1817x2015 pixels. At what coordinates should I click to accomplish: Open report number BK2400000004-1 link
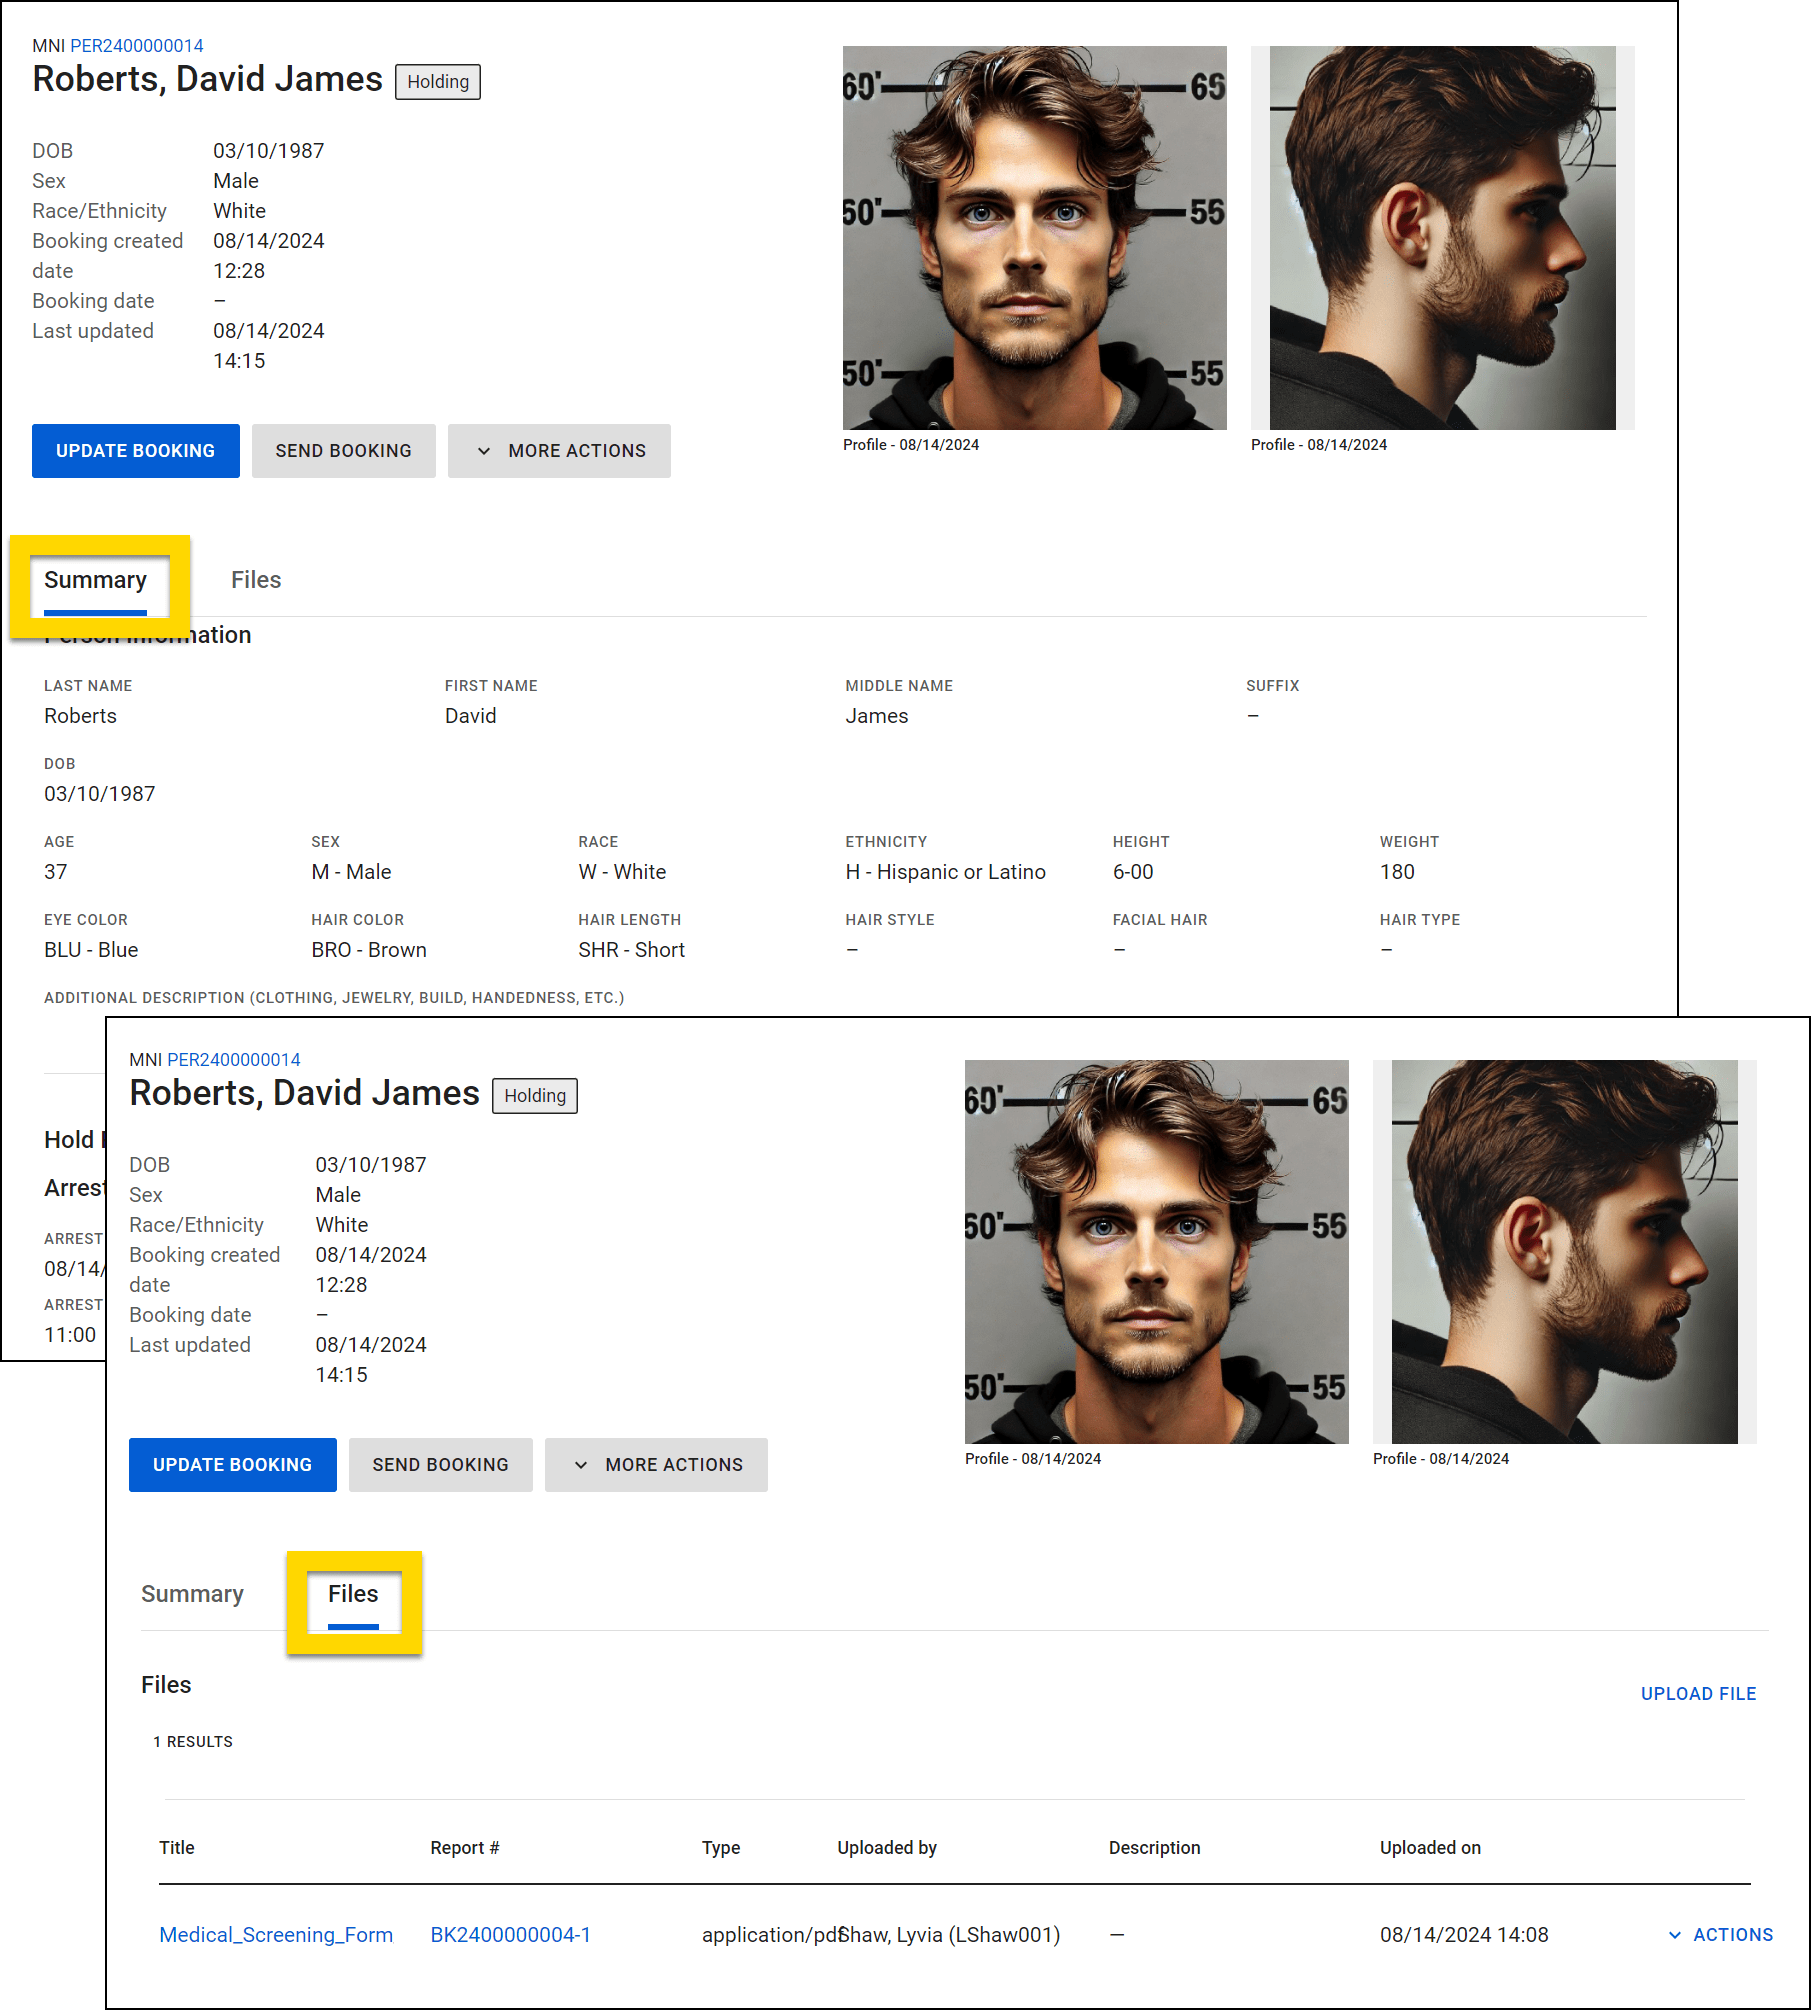click(510, 1935)
